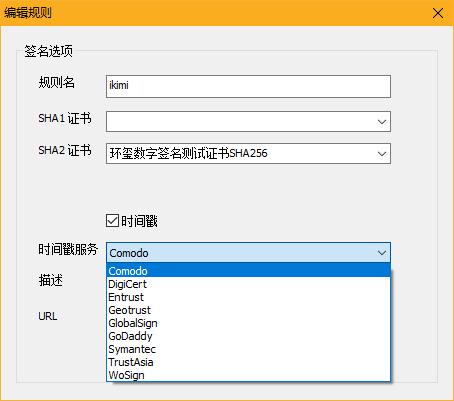
Task: Click the 规则名 input field containing ikimi
Action: tap(248, 86)
